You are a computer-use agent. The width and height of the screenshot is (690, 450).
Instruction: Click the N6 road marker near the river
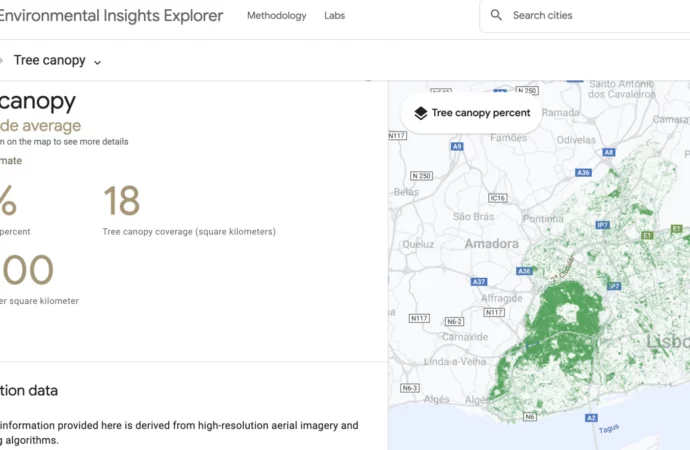point(530,416)
